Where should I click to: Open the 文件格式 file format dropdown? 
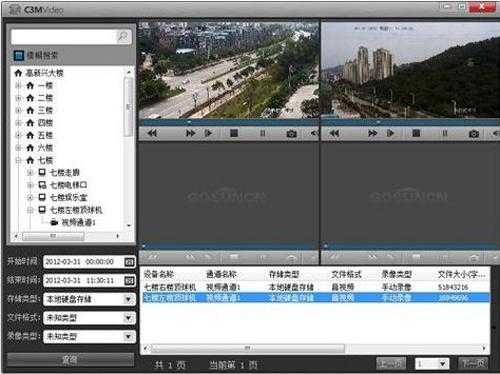tap(128, 318)
